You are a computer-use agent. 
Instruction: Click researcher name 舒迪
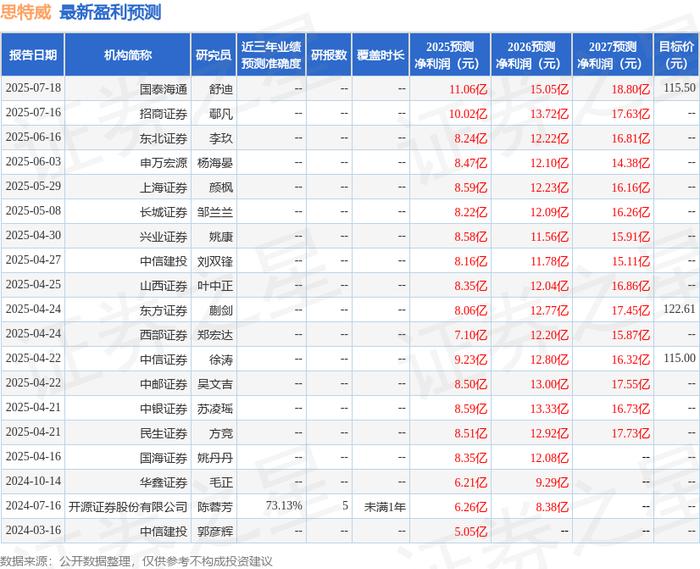tap(221, 89)
